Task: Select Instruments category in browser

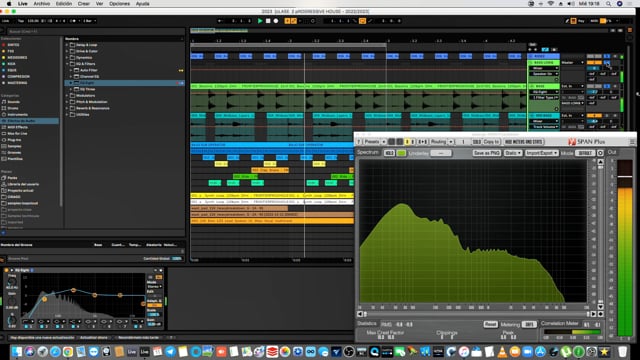Action: click(x=17, y=115)
